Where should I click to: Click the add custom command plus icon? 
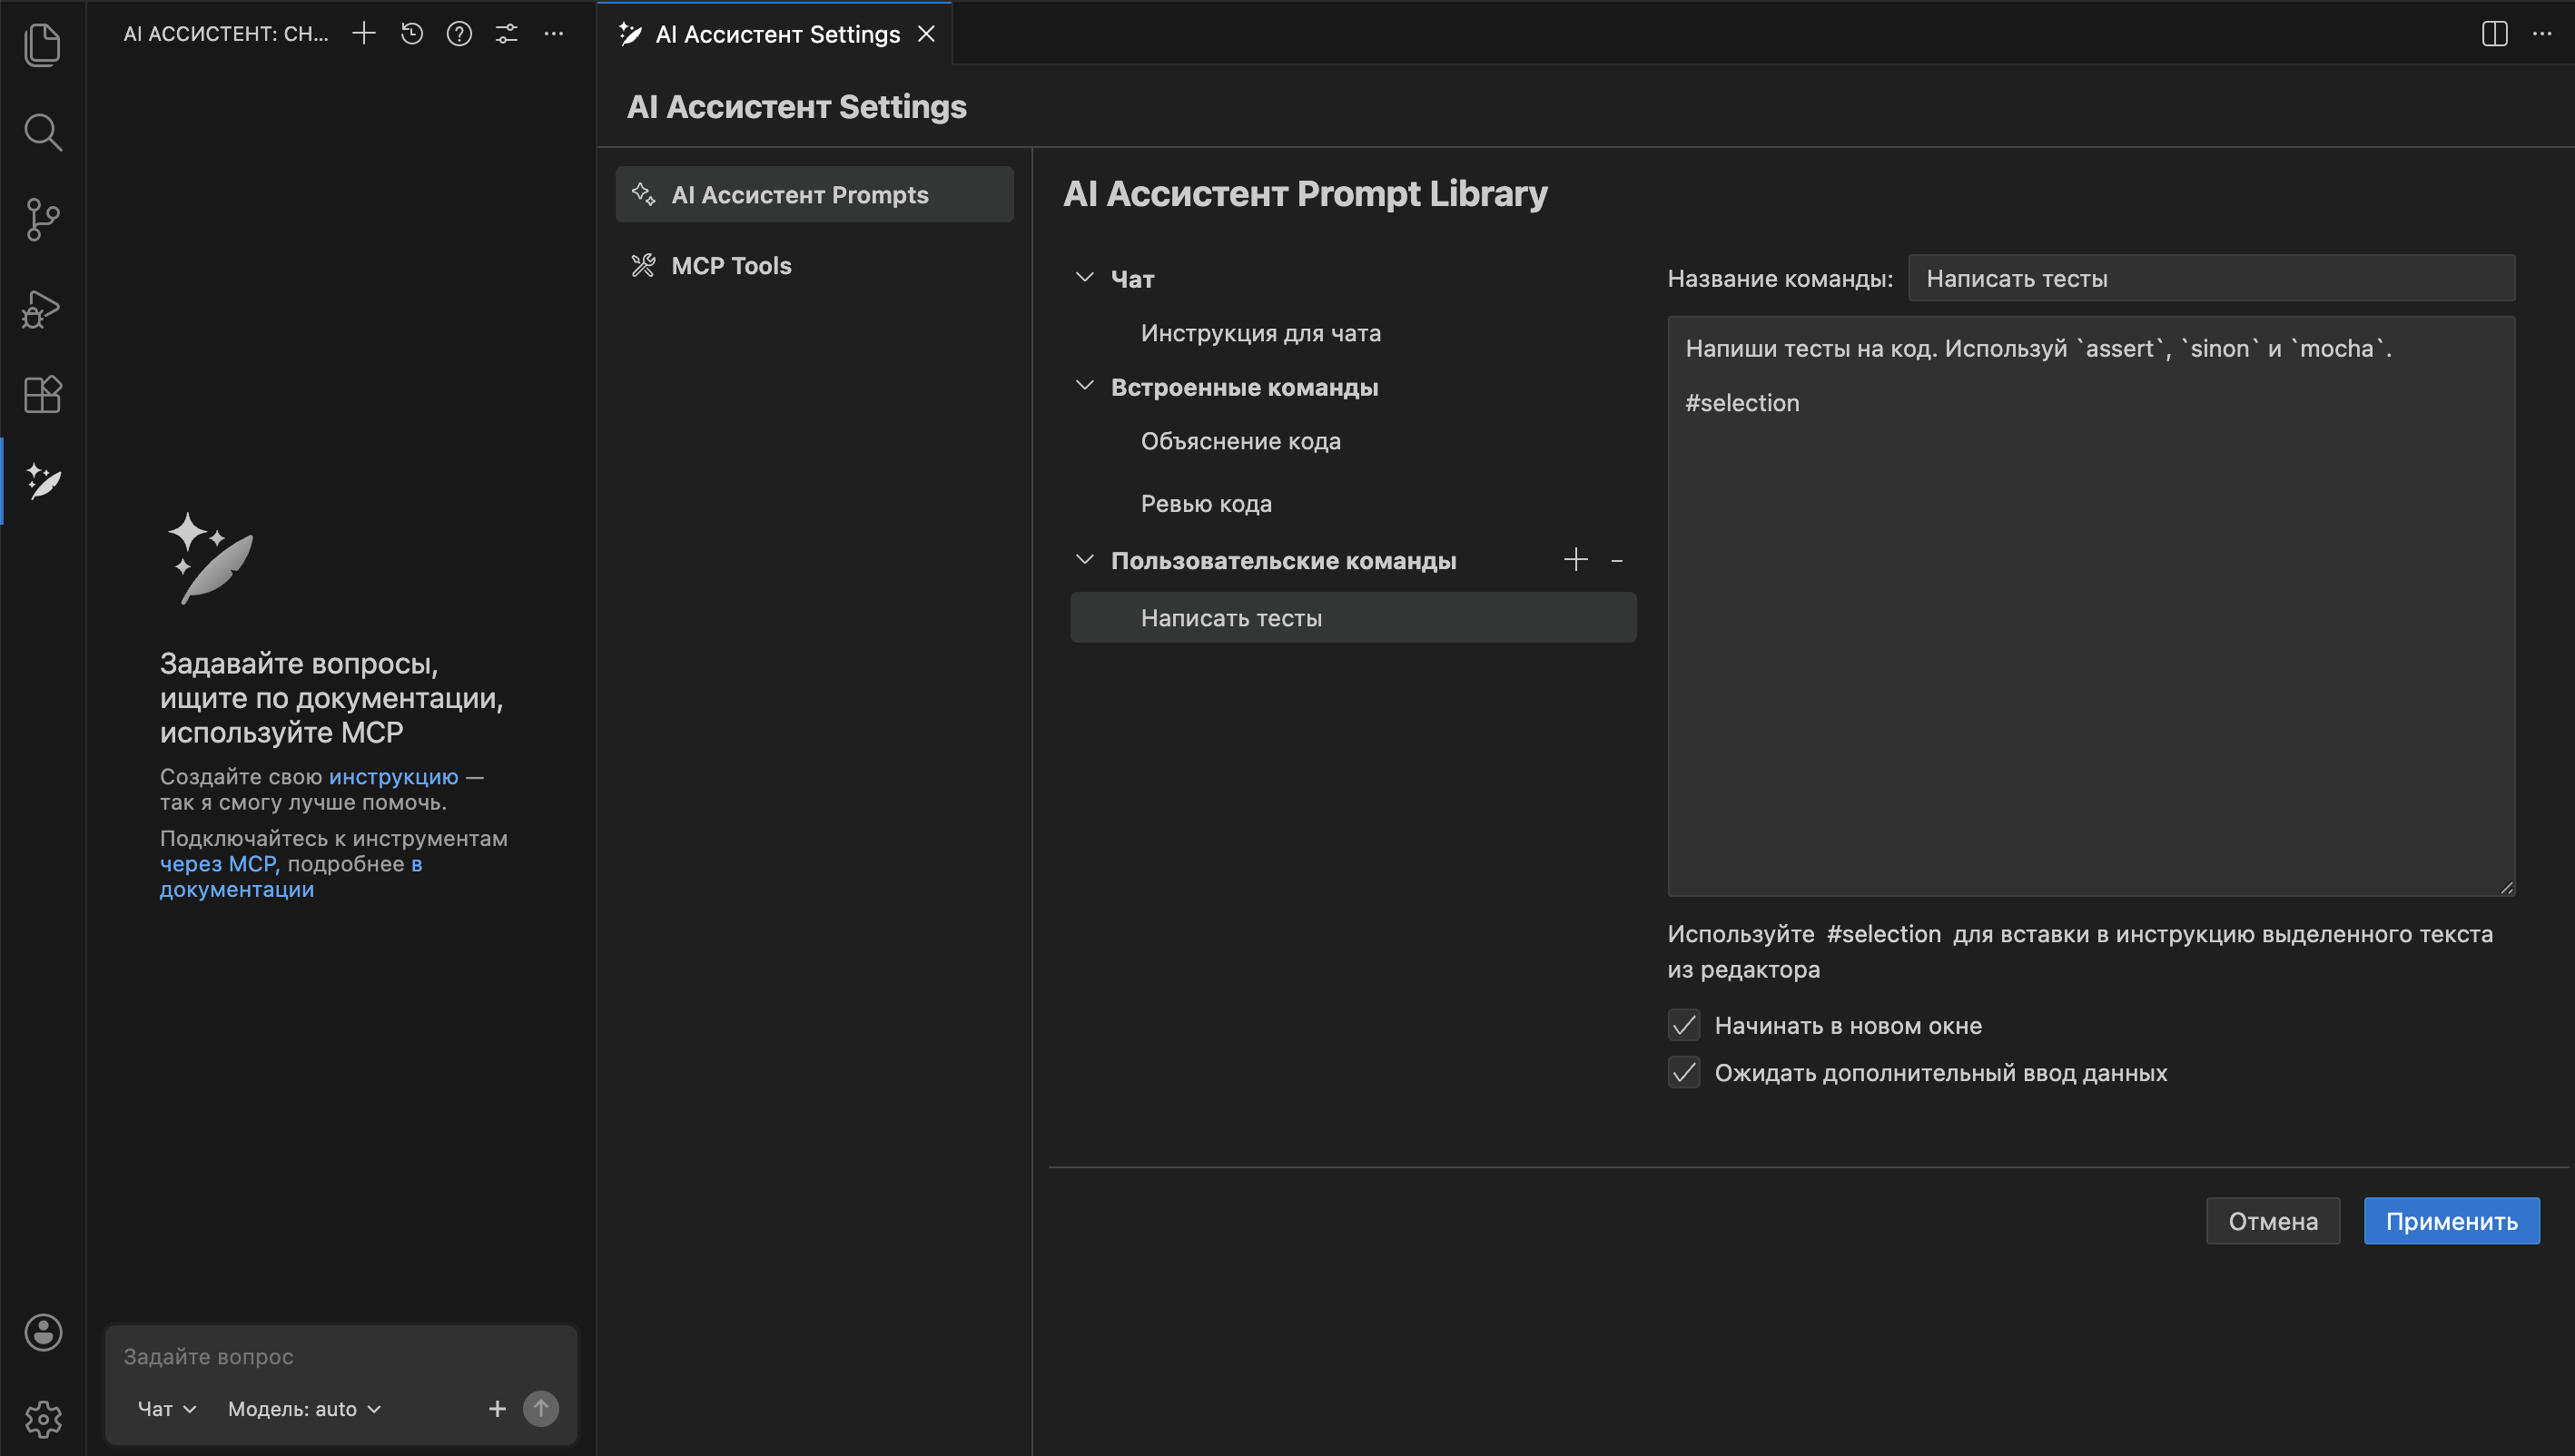click(1576, 560)
